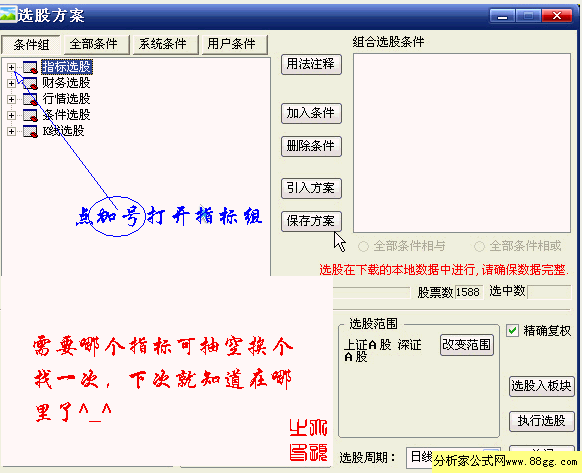Click the 选股入板块 button
Image resolution: width=582 pixels, height=473 pixels.
click(x=542, y=386)
